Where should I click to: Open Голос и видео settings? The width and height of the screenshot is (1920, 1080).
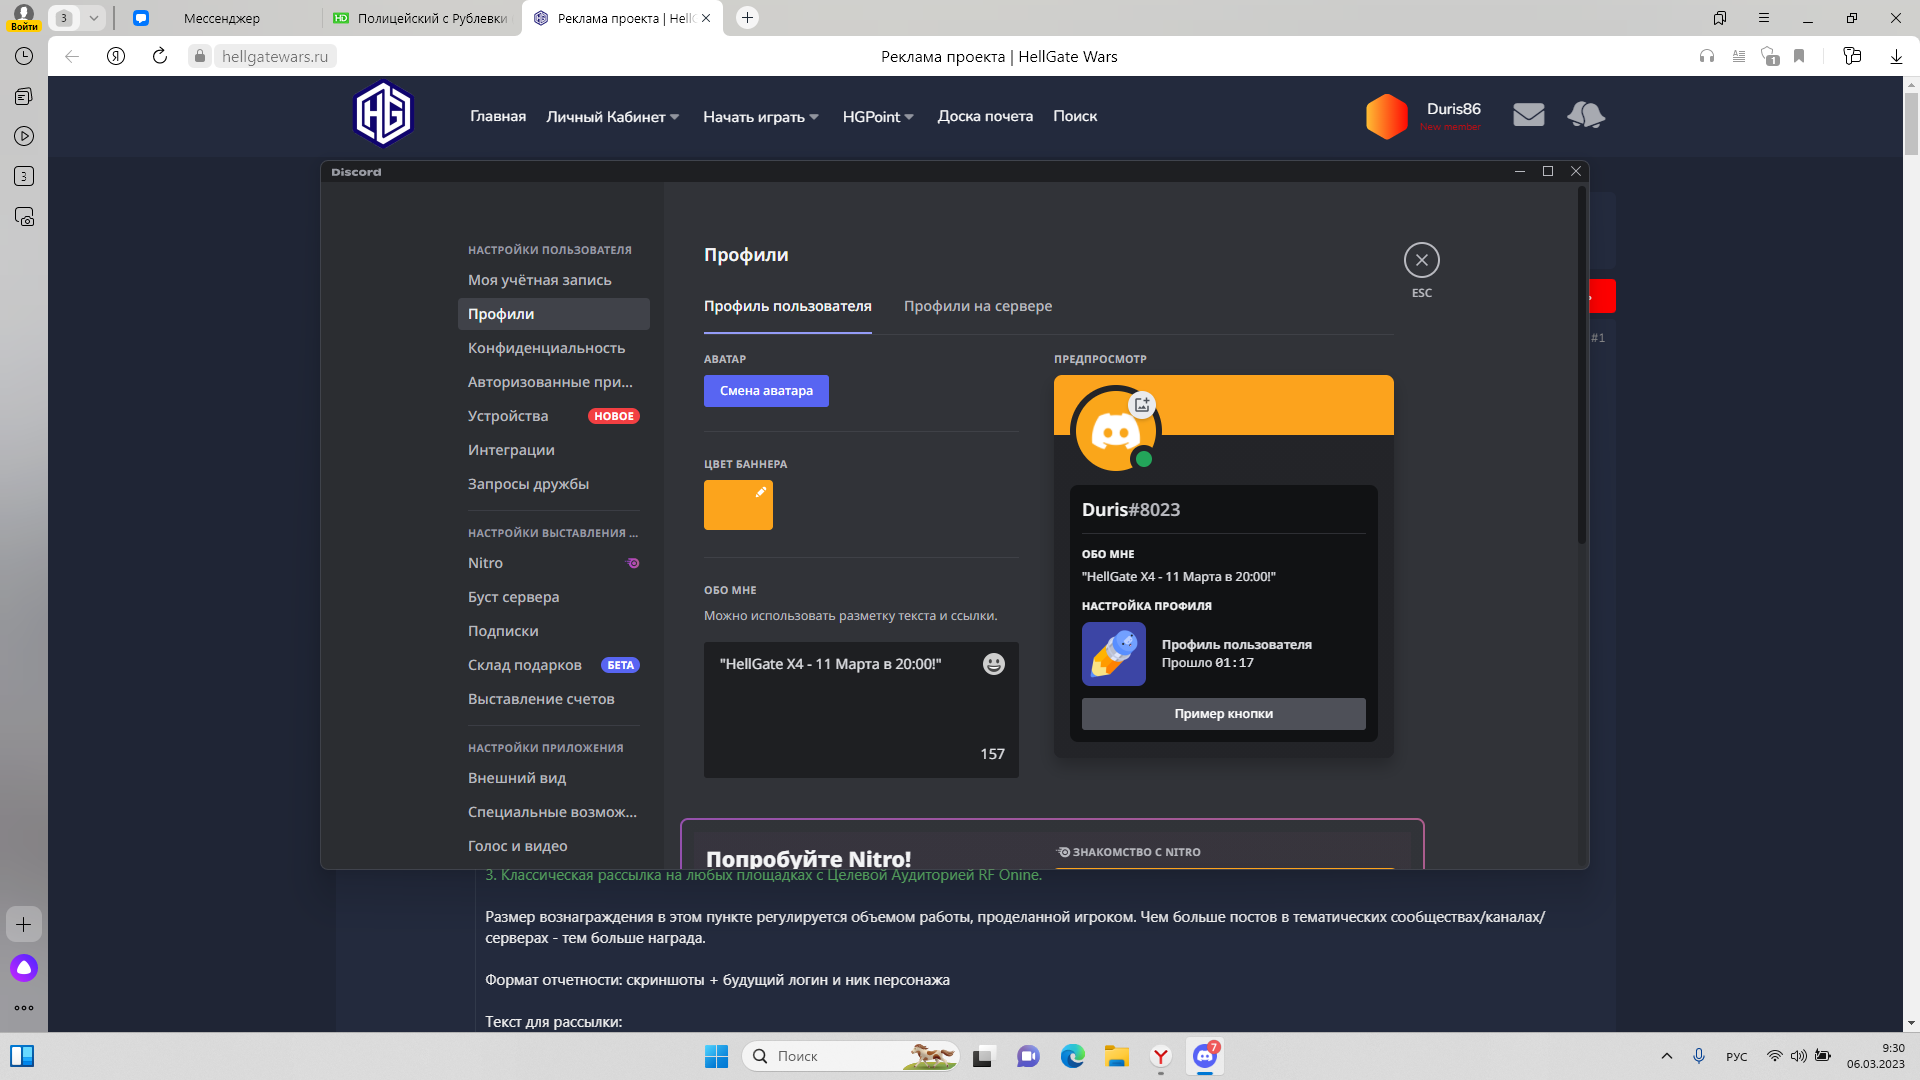pyautogui.click(x=554, y=846)
